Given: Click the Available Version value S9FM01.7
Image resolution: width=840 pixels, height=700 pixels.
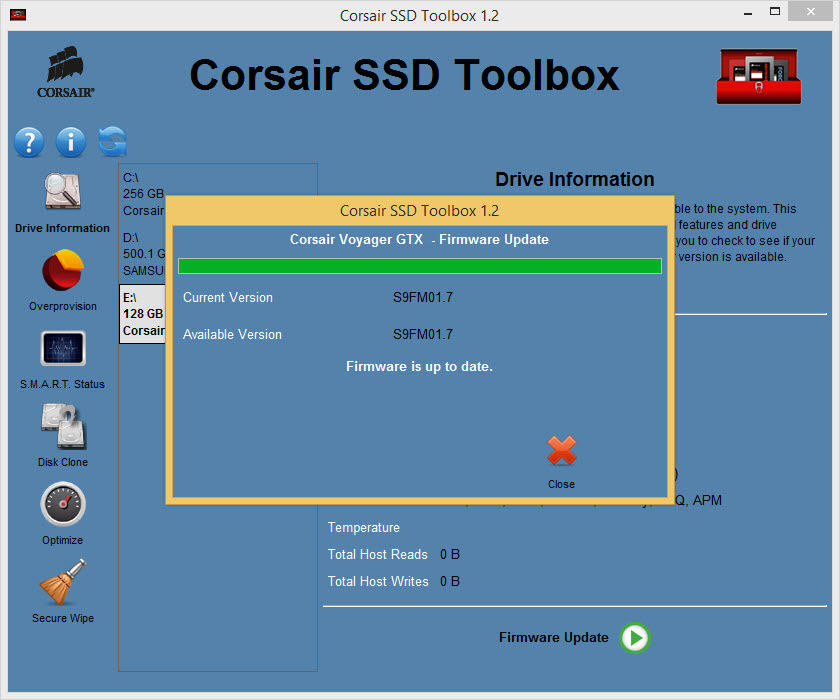Looking at the screenshot, I should point(423,334).
